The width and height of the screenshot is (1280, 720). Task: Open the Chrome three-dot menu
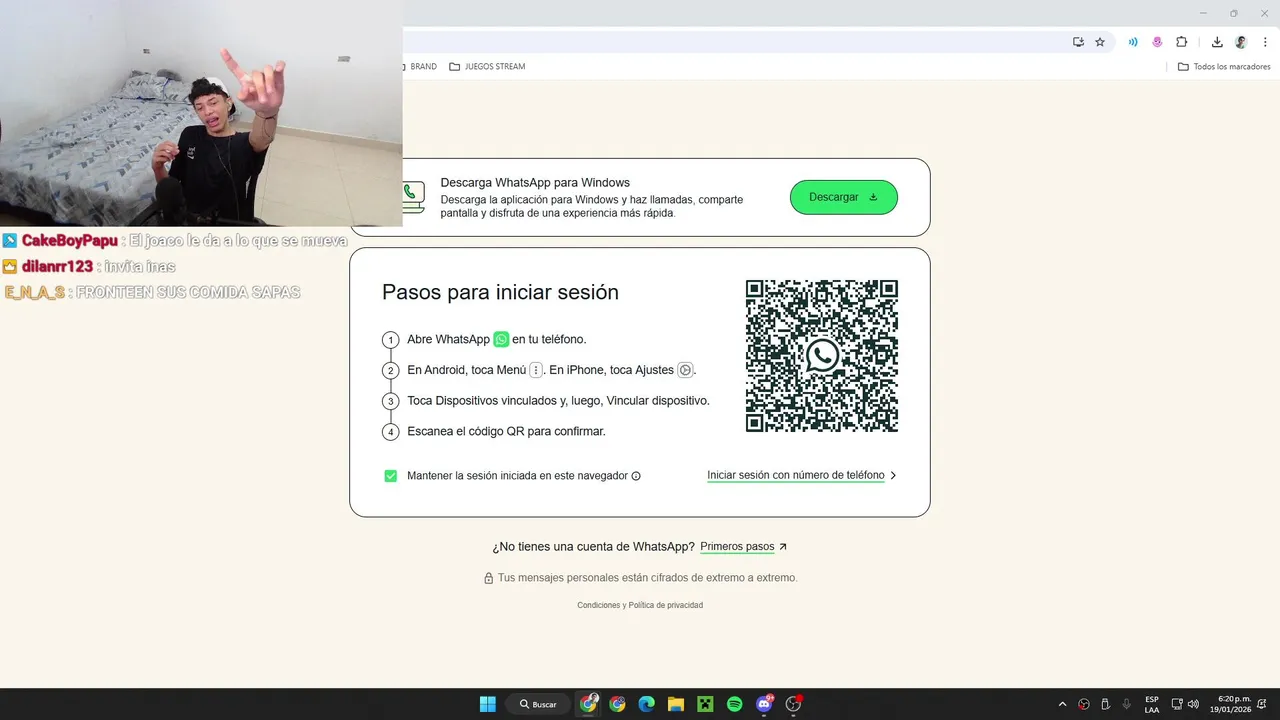(1265, 42)
